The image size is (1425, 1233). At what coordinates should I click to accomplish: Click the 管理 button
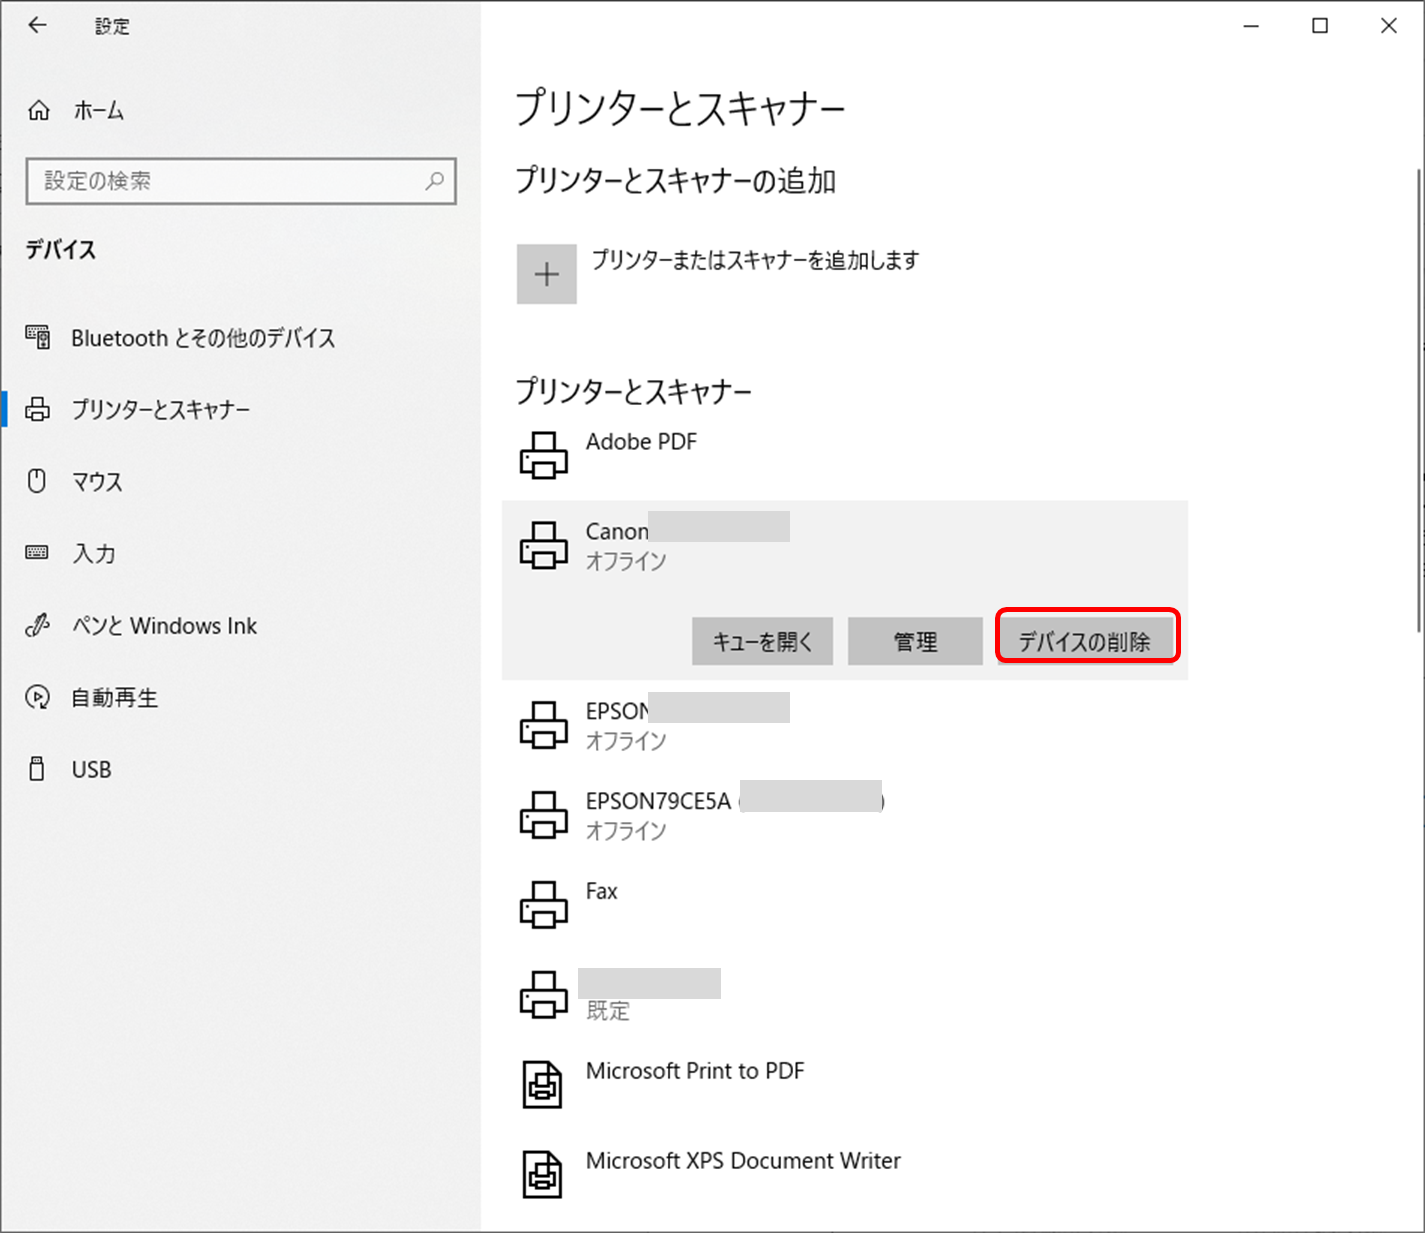click(x=915, y=641)
